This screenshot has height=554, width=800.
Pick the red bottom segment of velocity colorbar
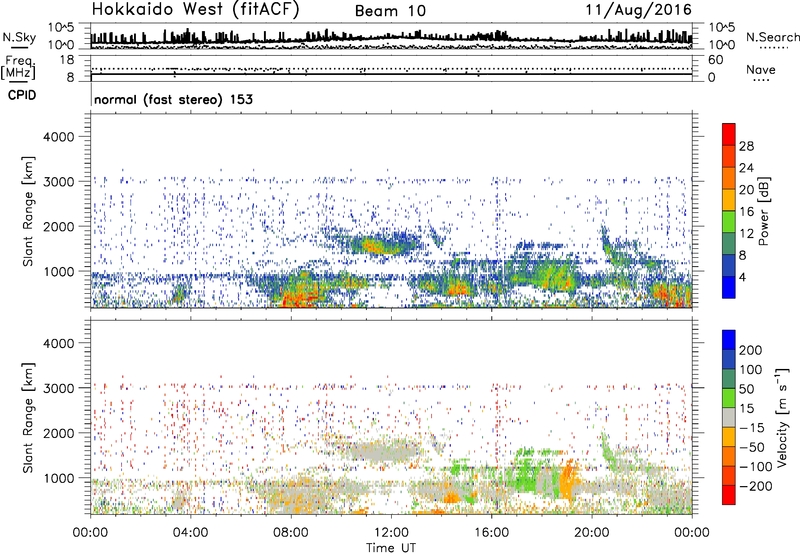tap(729, 495)
